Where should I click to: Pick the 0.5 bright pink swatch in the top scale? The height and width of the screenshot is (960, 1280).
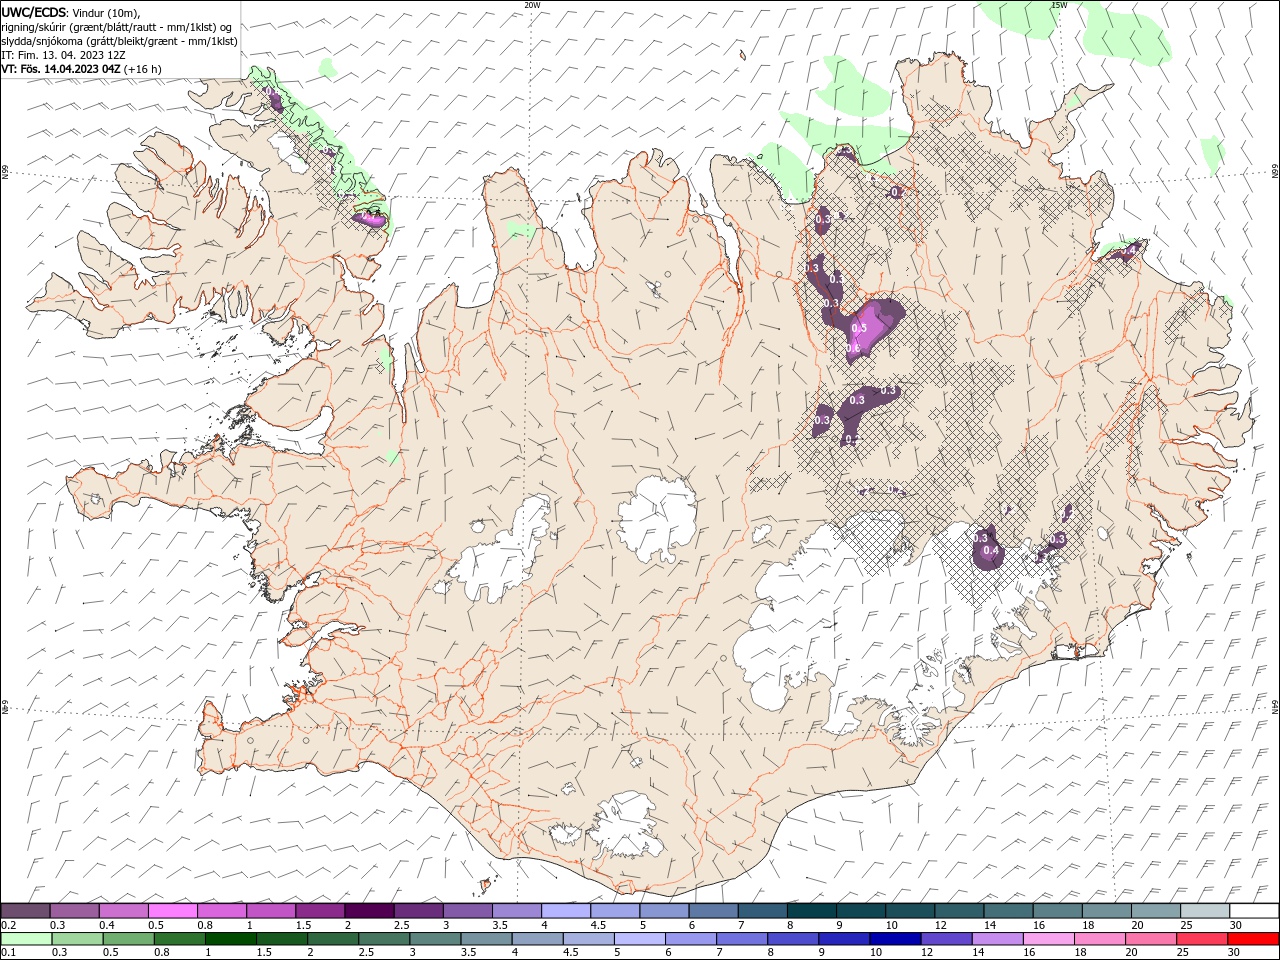click(173, 911)
